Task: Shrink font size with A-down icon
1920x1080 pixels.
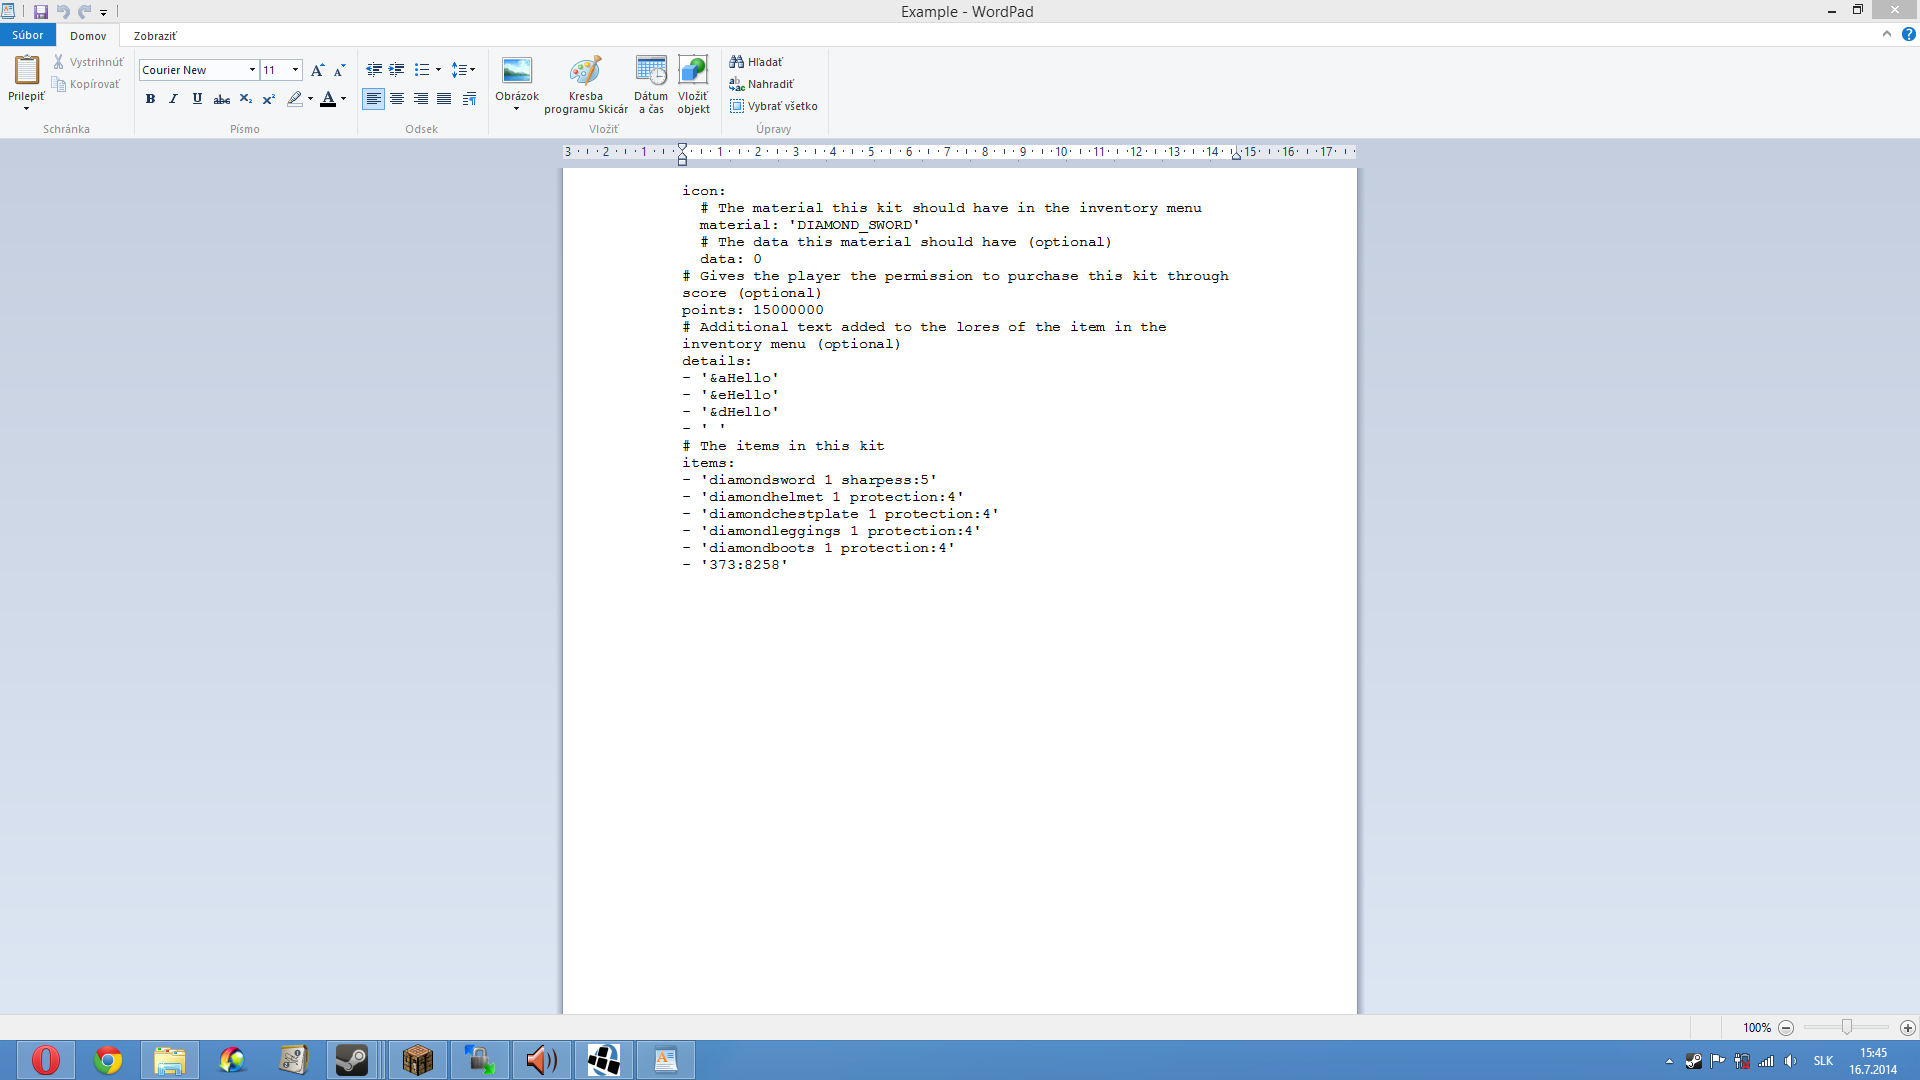Action: coord(340,70)
